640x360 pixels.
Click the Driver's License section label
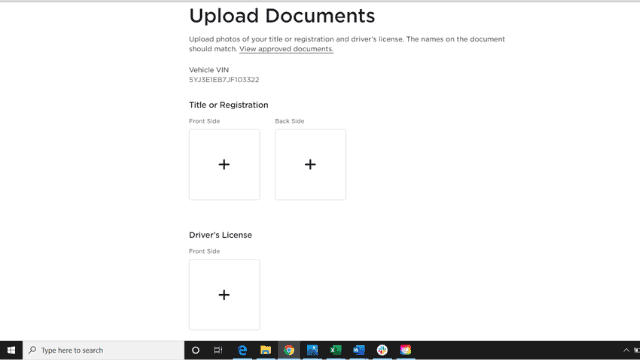(x=220, y=235)
